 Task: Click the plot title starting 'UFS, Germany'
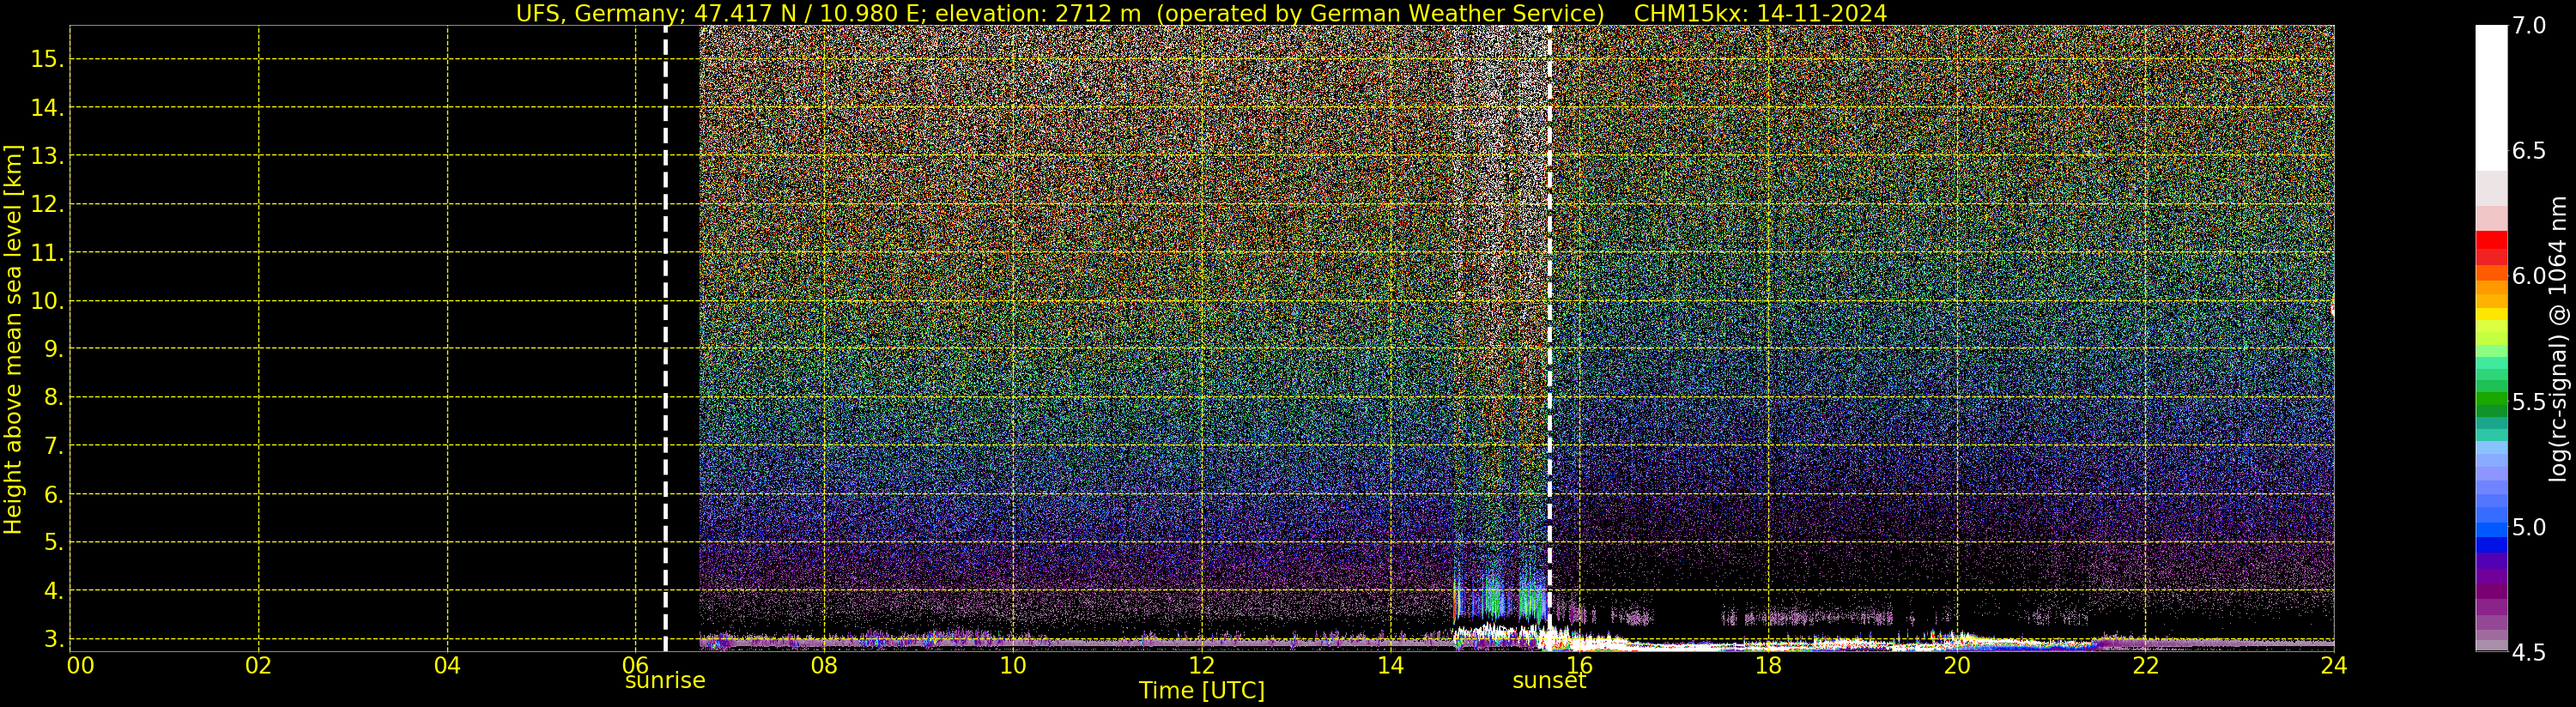point(1201,13)
